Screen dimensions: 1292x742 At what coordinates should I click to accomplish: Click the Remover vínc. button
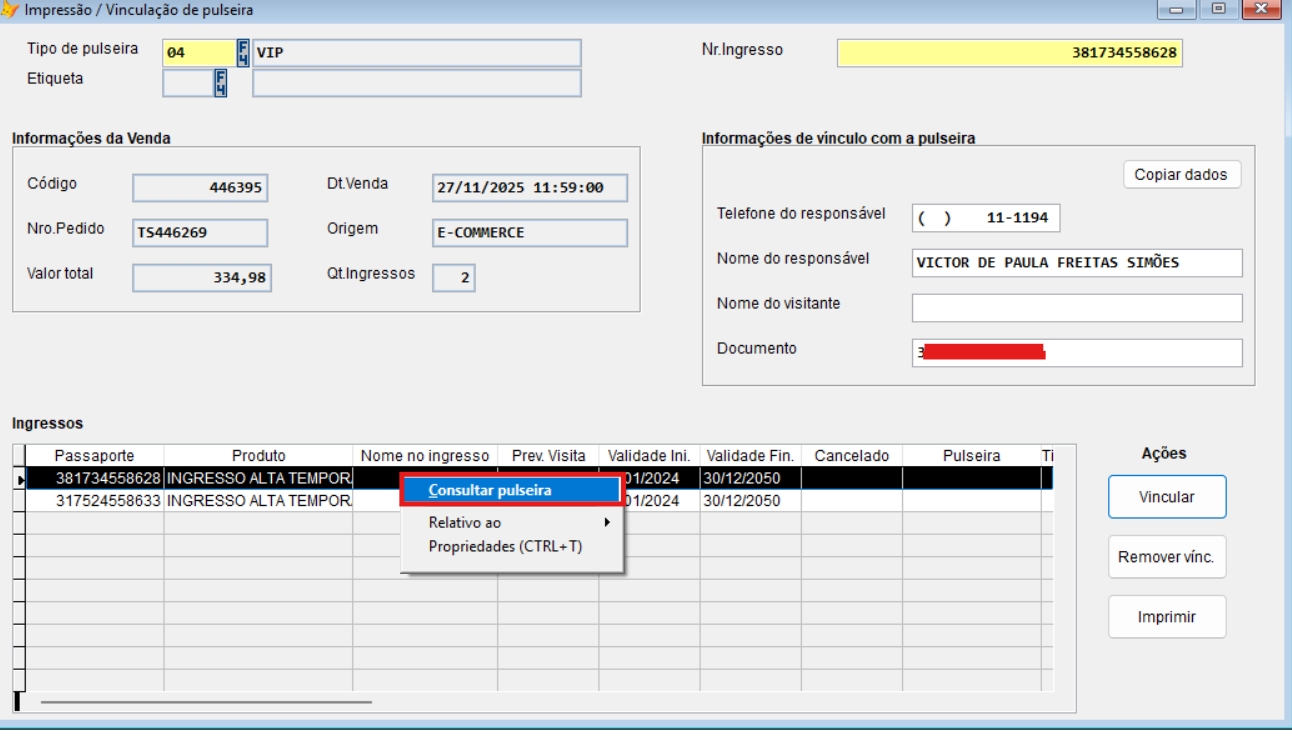coord(1166,557)
